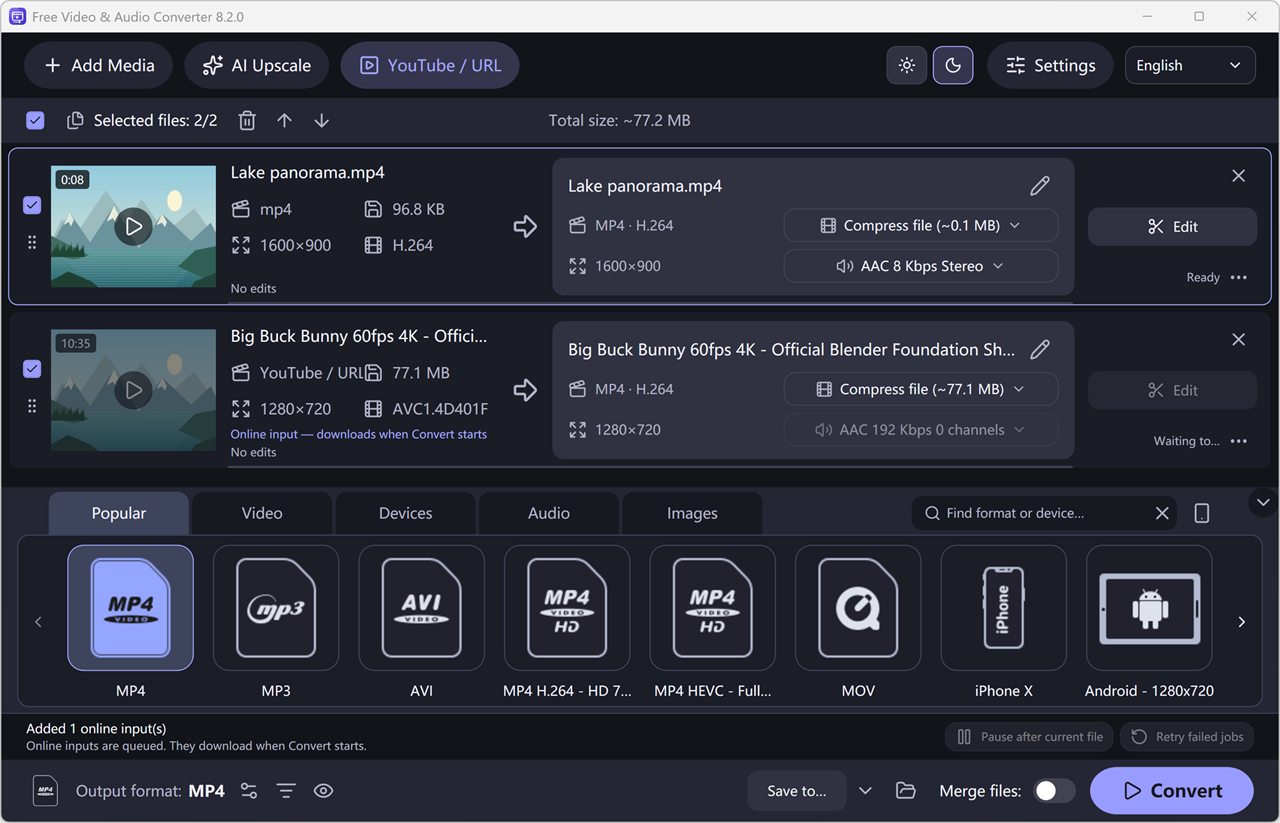
Task: Expand the Save to dropdown arrow
Action: point(865,791)
